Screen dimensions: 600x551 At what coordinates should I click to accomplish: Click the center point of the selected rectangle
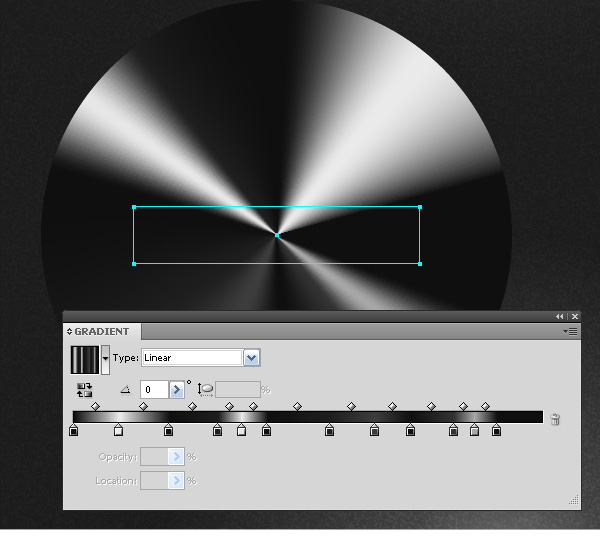(x=277, y=235)
